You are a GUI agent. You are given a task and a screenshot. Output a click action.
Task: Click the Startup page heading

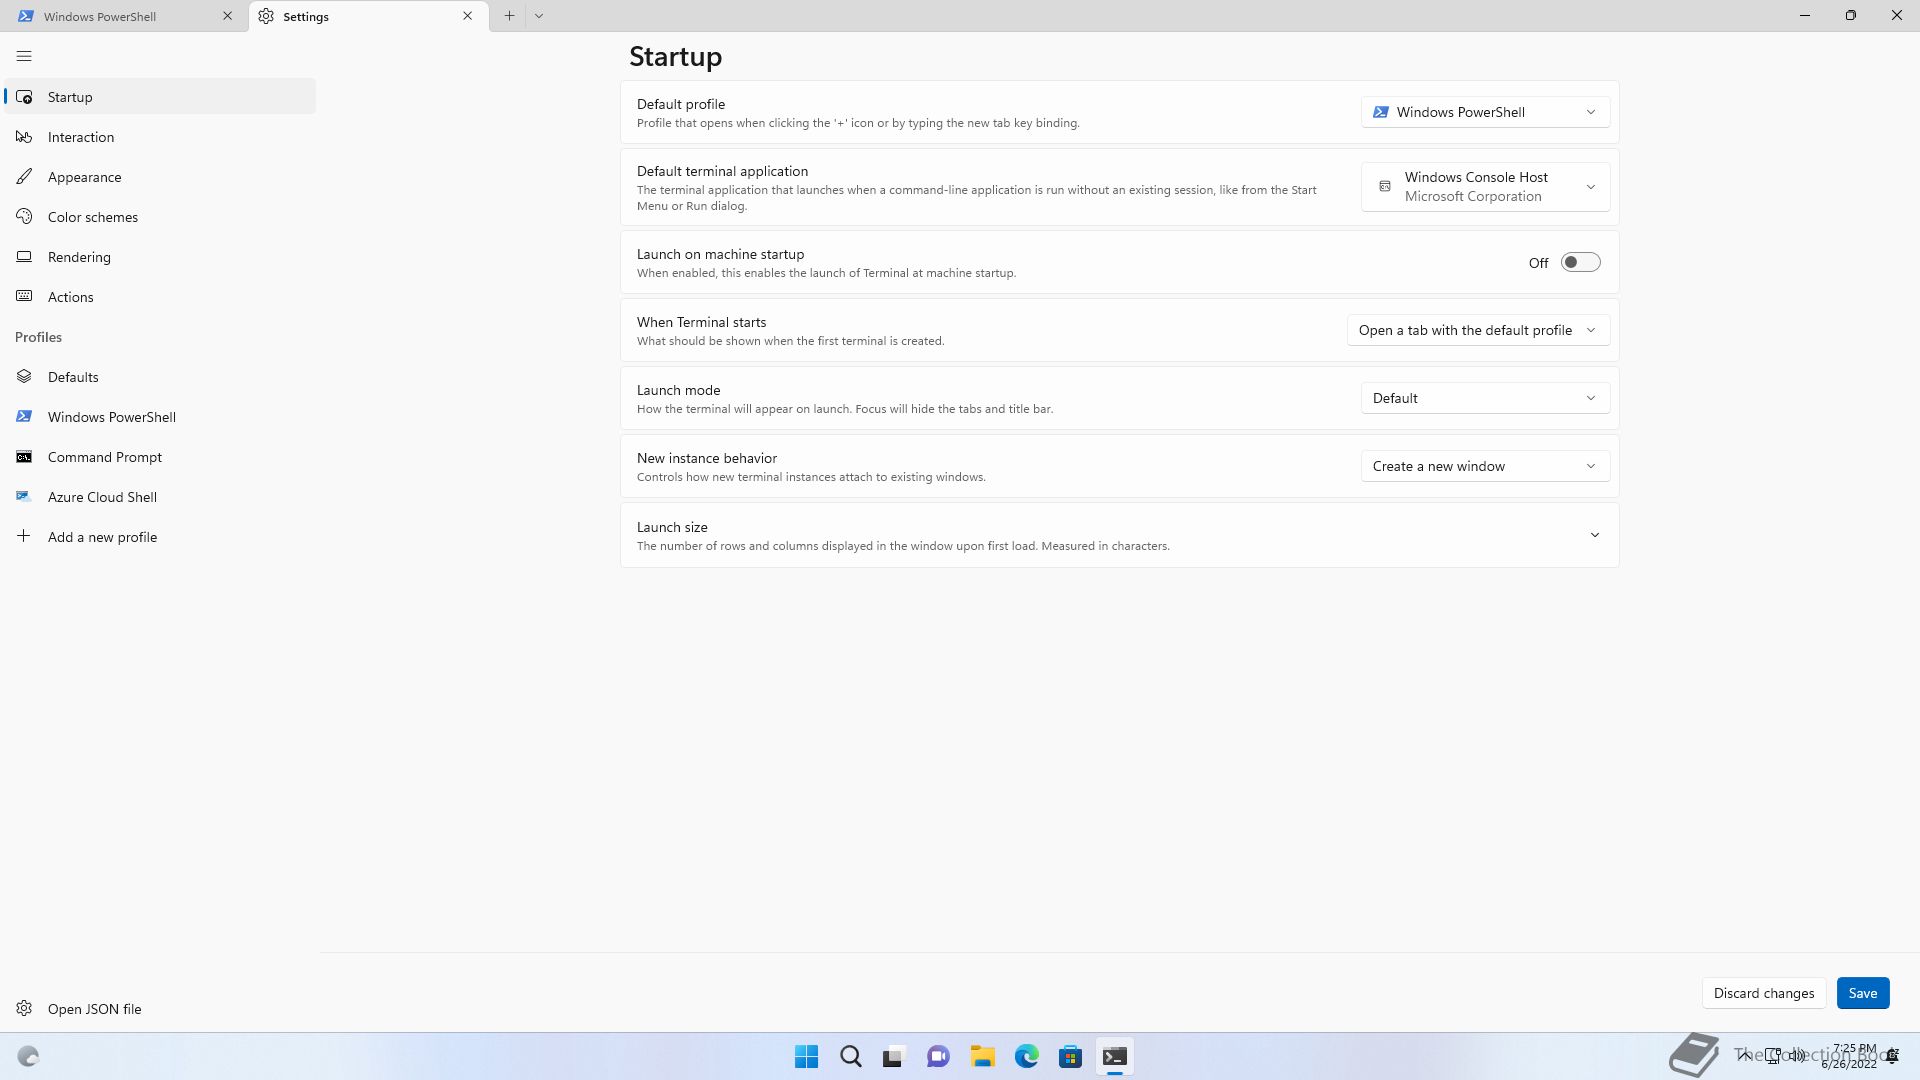click(676, 57)
